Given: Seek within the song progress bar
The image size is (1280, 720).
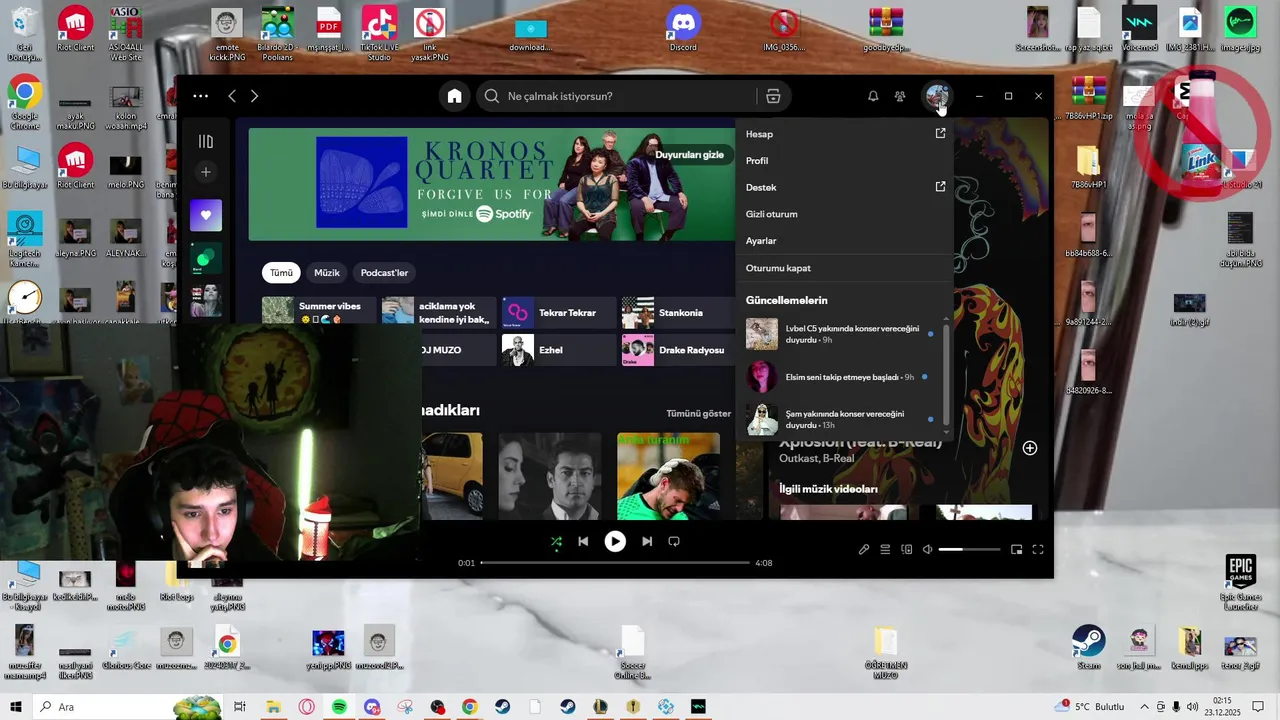Looking at the screenshot, I should pos(615,563).
